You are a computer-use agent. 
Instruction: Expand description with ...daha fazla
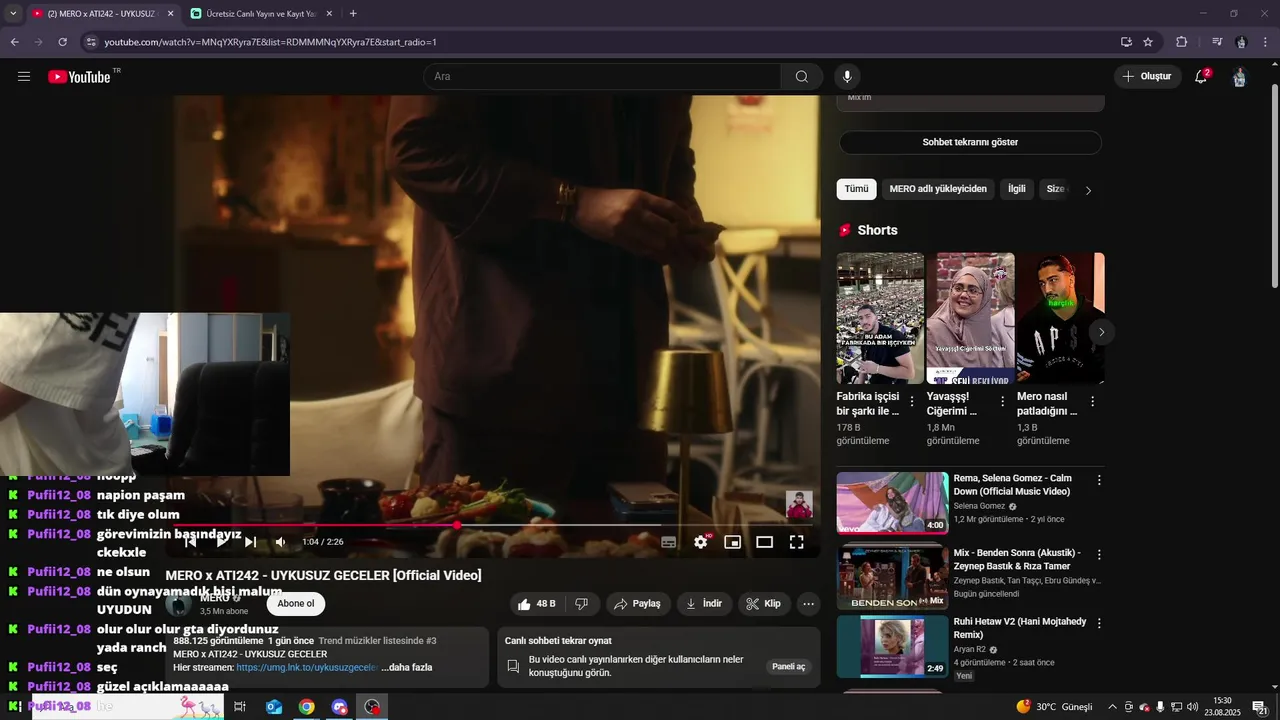pyautogui.click(x=407, y=667)
